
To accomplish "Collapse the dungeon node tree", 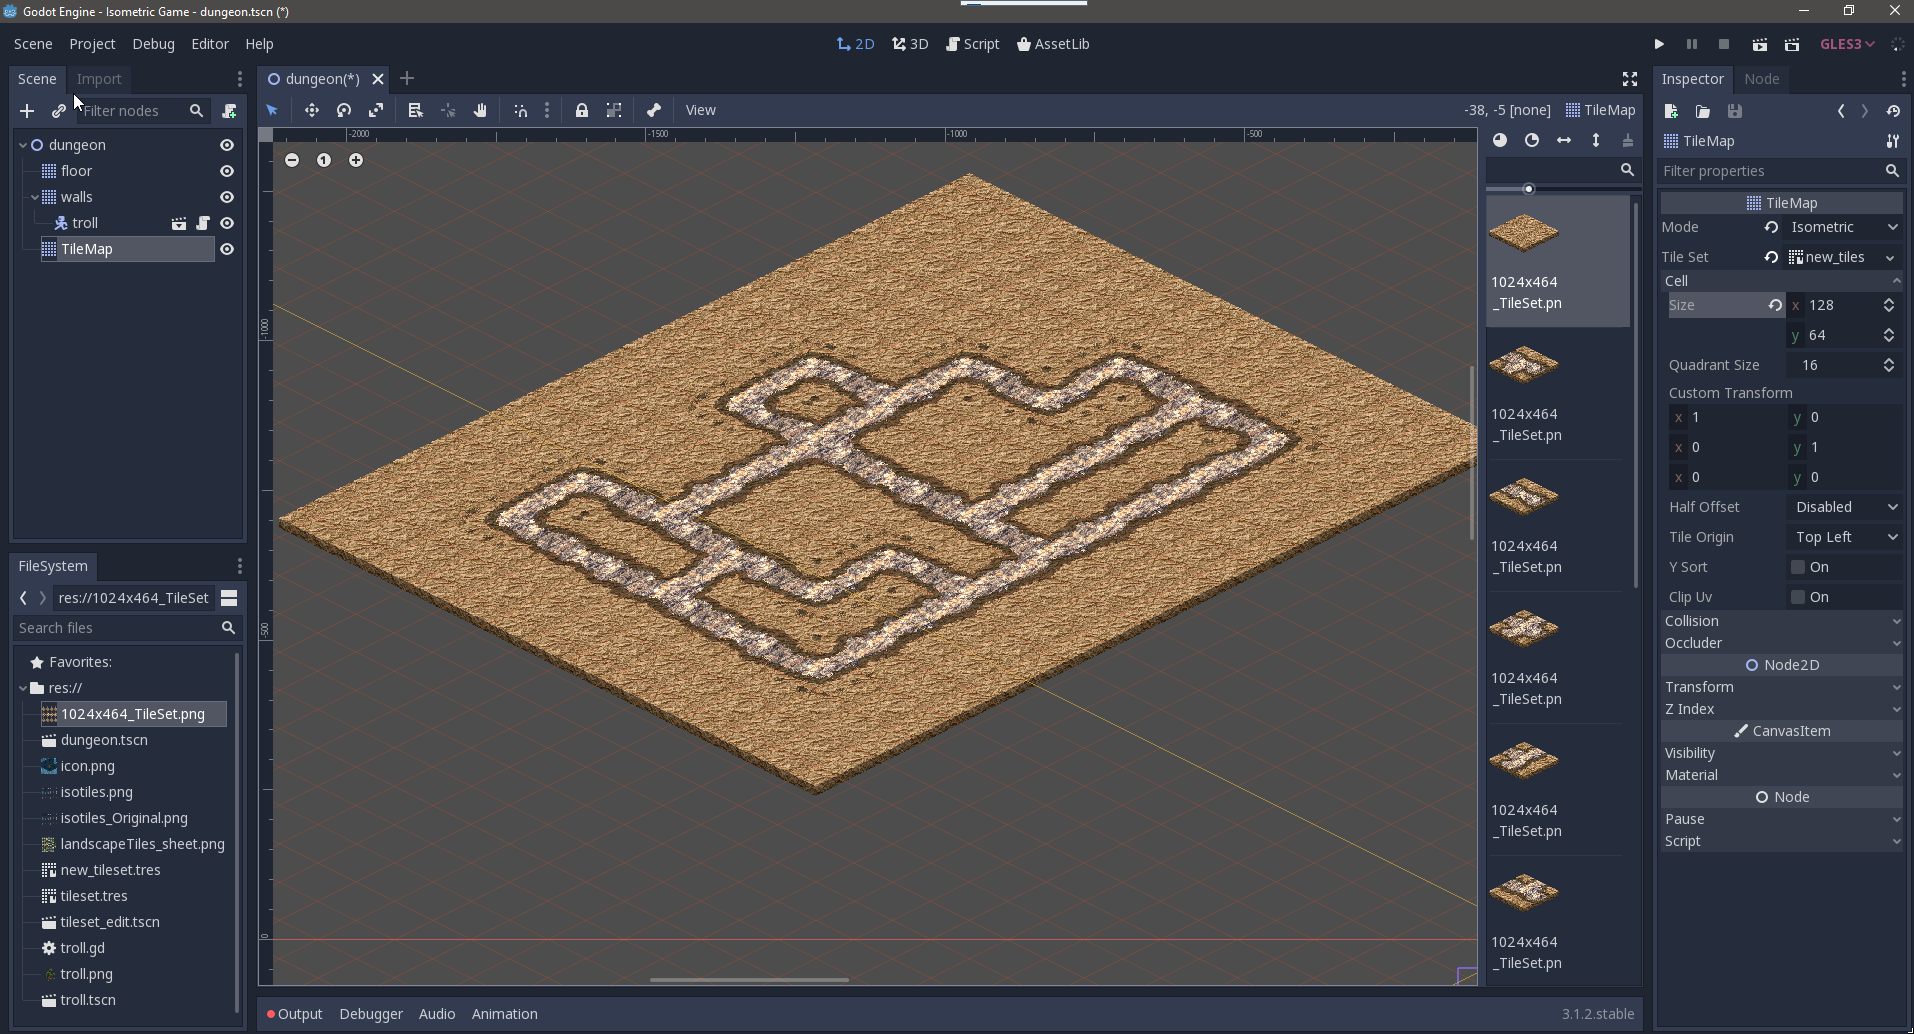I will 22,145.
